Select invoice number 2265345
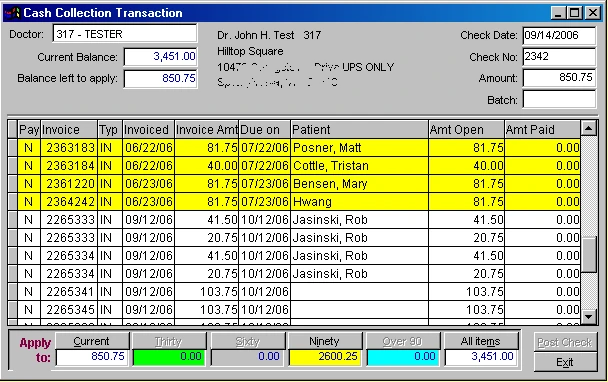 (69, 309)
